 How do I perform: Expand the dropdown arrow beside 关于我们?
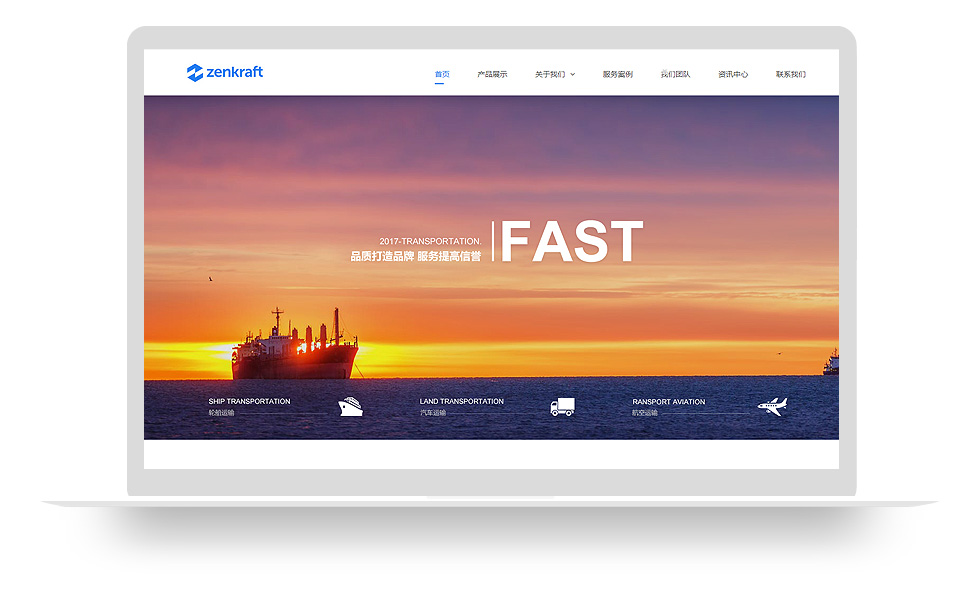click(572, 74)
